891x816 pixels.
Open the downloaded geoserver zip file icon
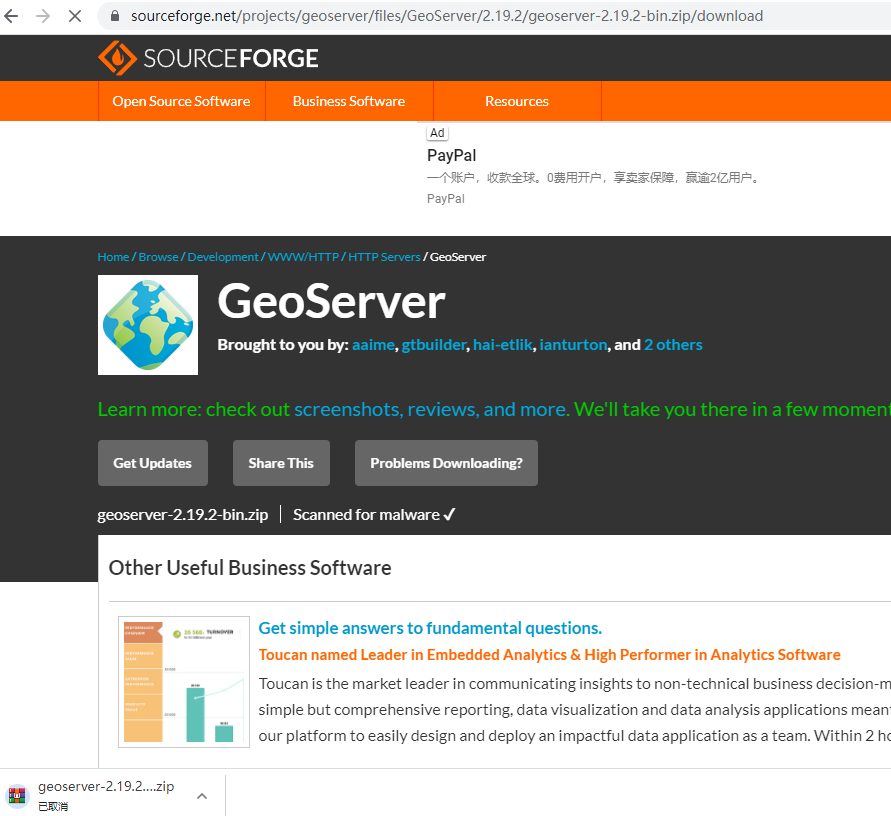pos(16,794)
